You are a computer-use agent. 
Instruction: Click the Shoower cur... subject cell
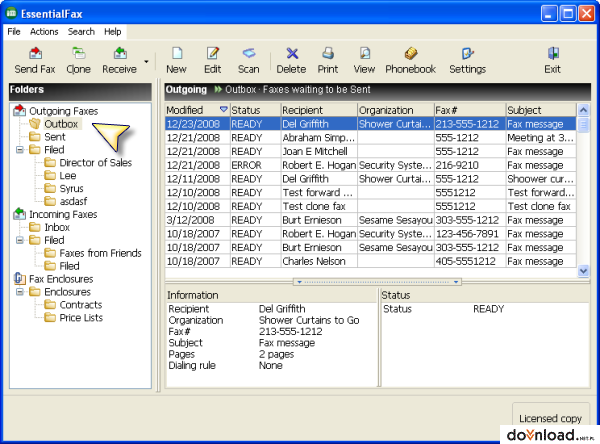pyautogui.click(x=541, y=179)
